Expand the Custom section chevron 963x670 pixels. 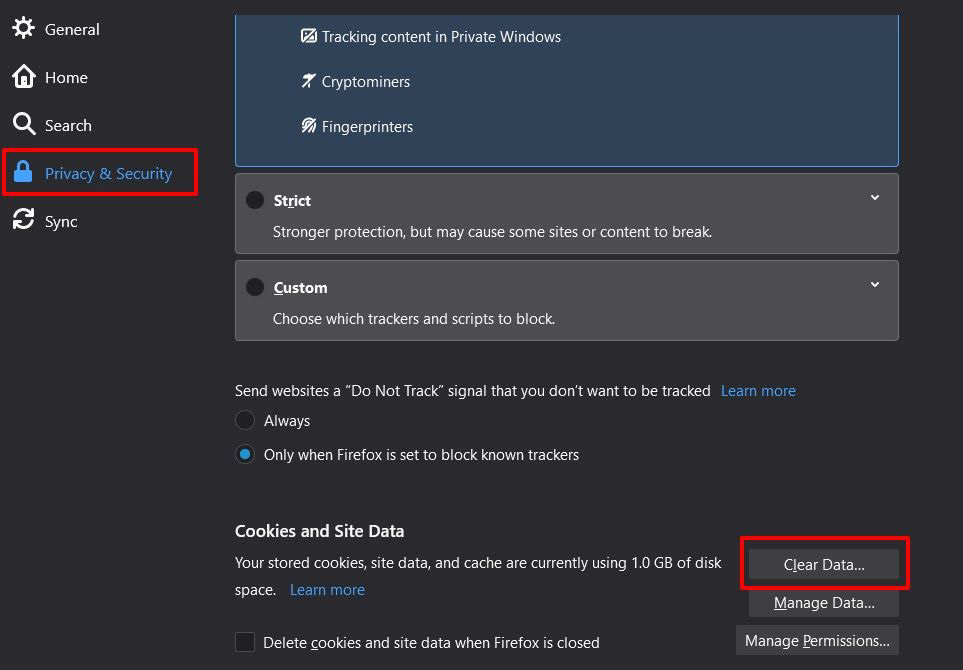(875, 285)
